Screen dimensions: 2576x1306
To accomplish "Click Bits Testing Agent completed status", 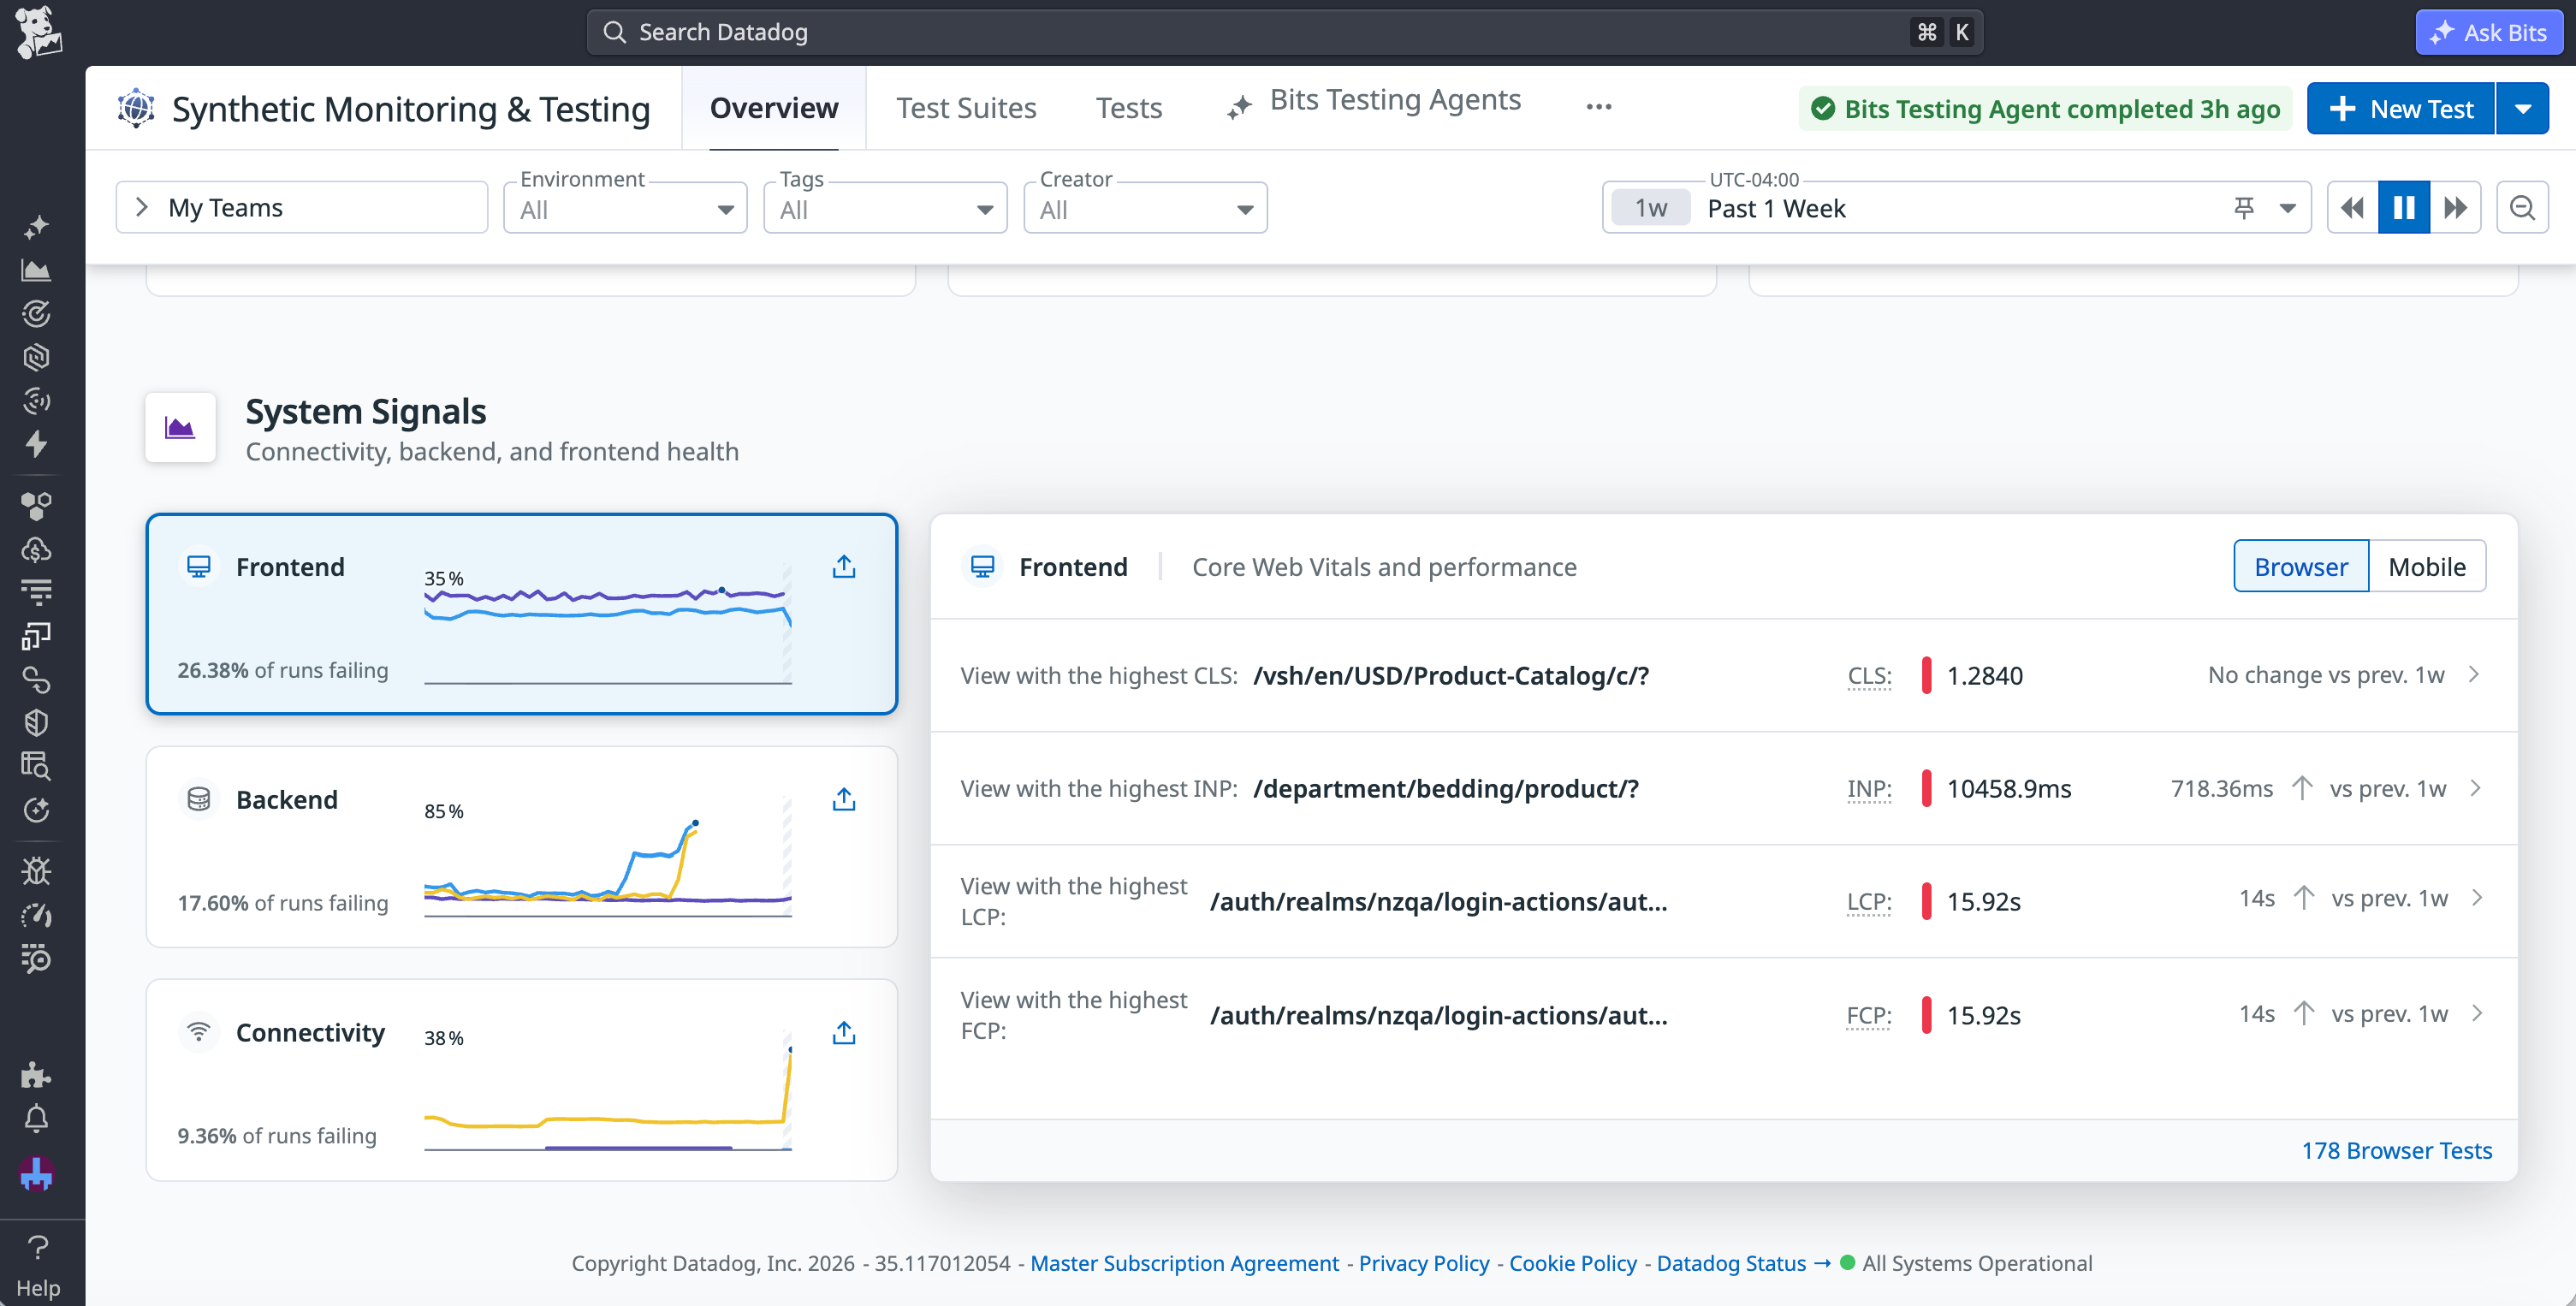I will coord(2045,108).
